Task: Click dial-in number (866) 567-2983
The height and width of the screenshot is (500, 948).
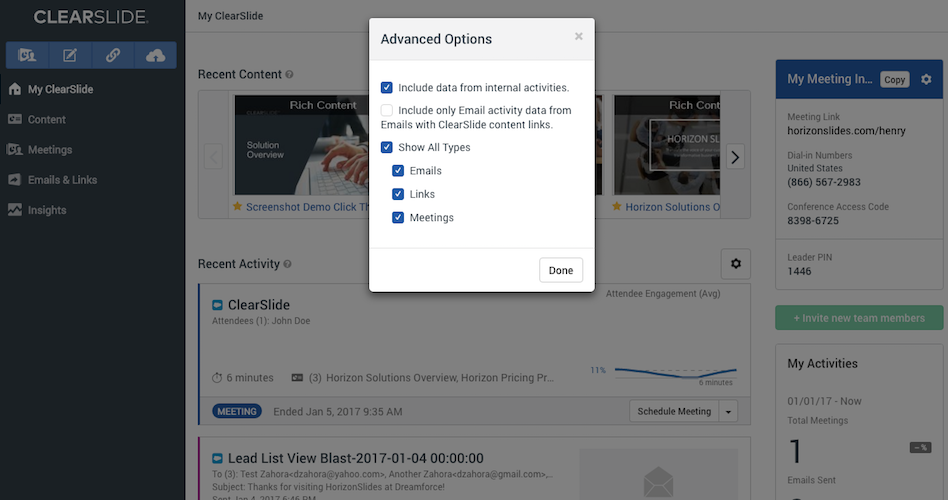Action: pos(824,182)
